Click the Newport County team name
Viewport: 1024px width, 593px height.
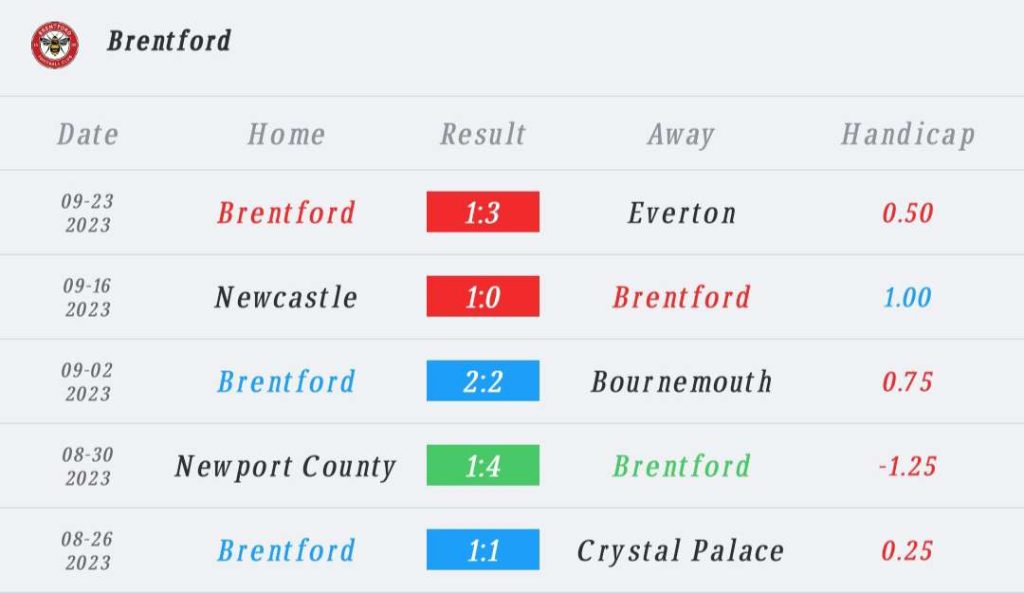click(286, 466)
